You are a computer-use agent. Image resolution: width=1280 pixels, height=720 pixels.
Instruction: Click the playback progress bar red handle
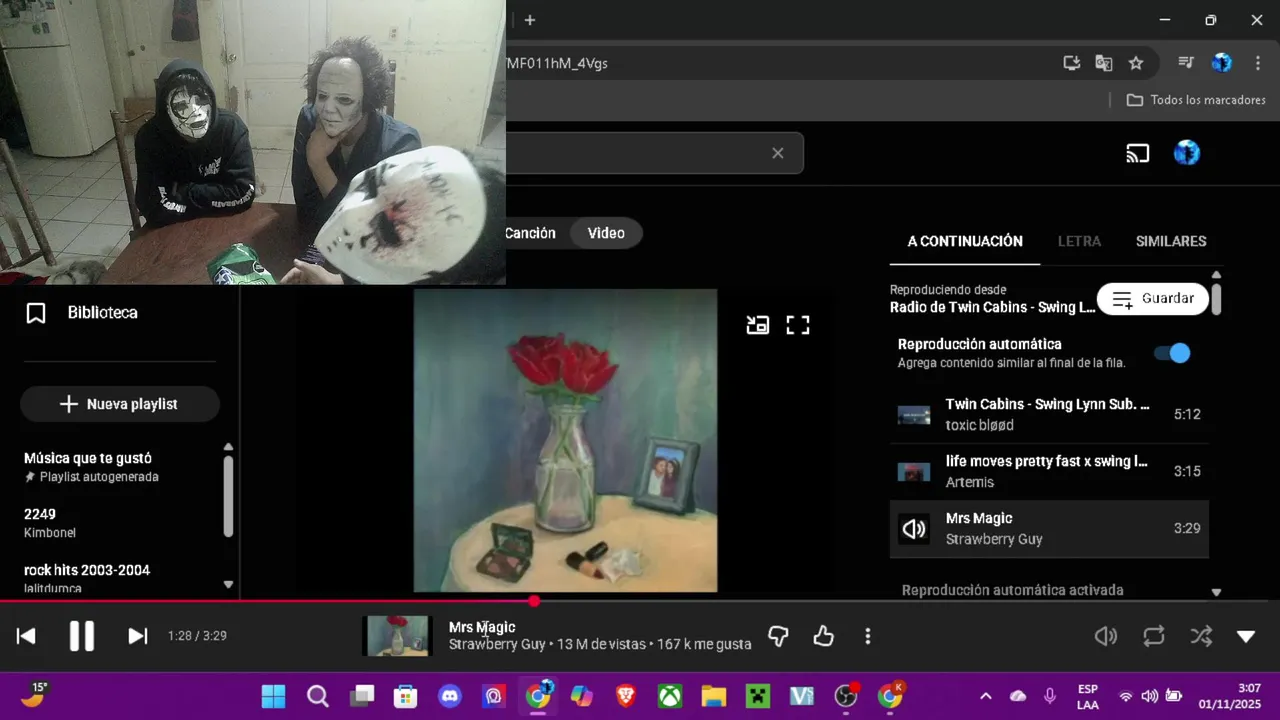tap(534, 601)
